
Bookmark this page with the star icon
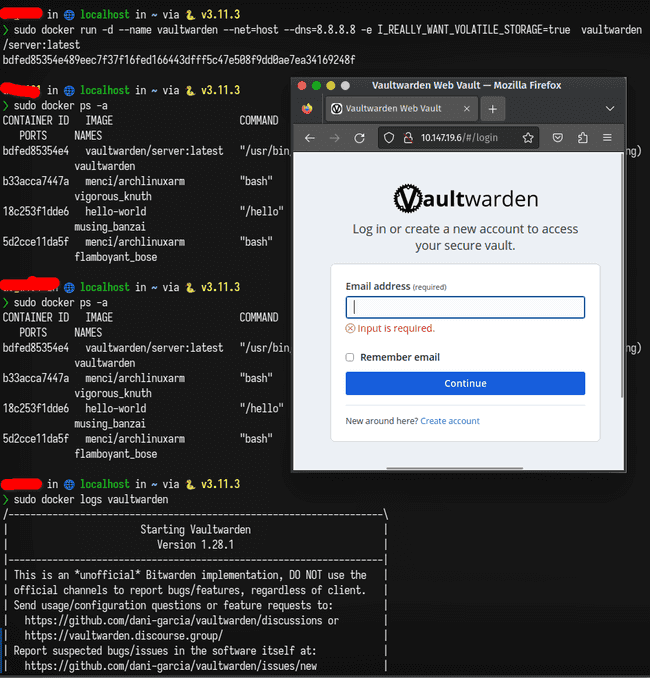click(x=528, y=138)
